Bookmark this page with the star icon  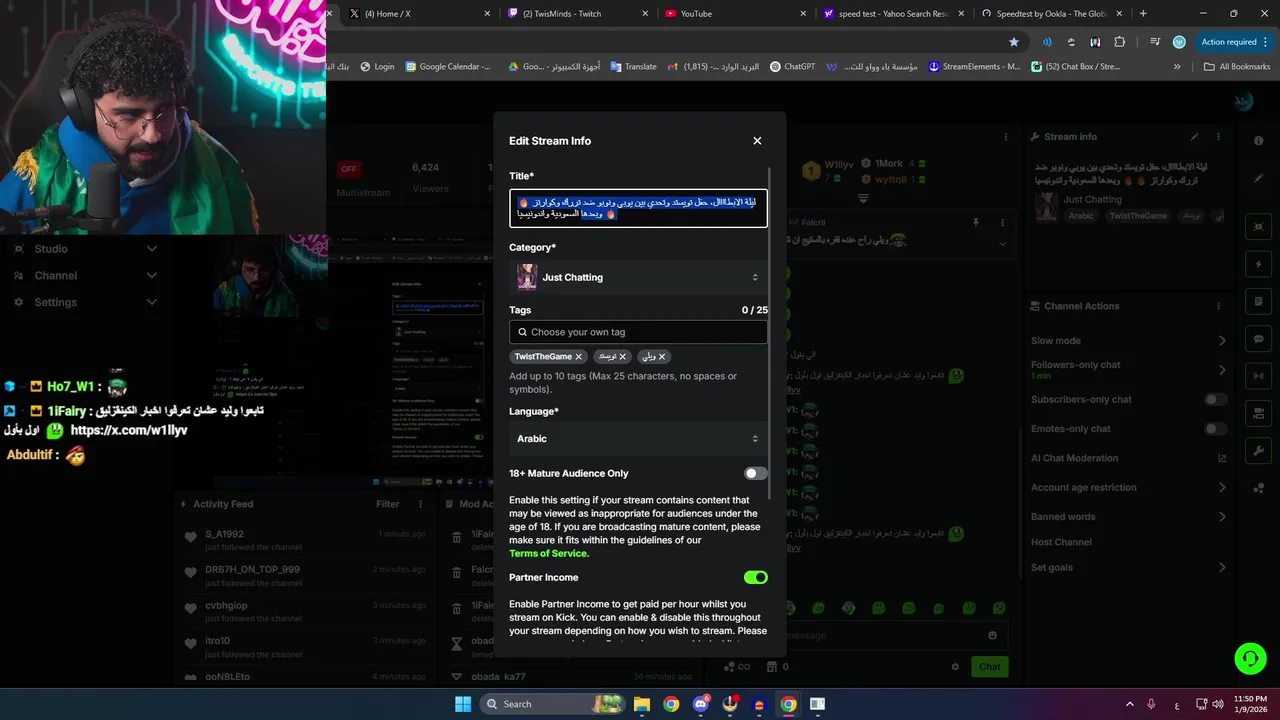(1013, 42)
